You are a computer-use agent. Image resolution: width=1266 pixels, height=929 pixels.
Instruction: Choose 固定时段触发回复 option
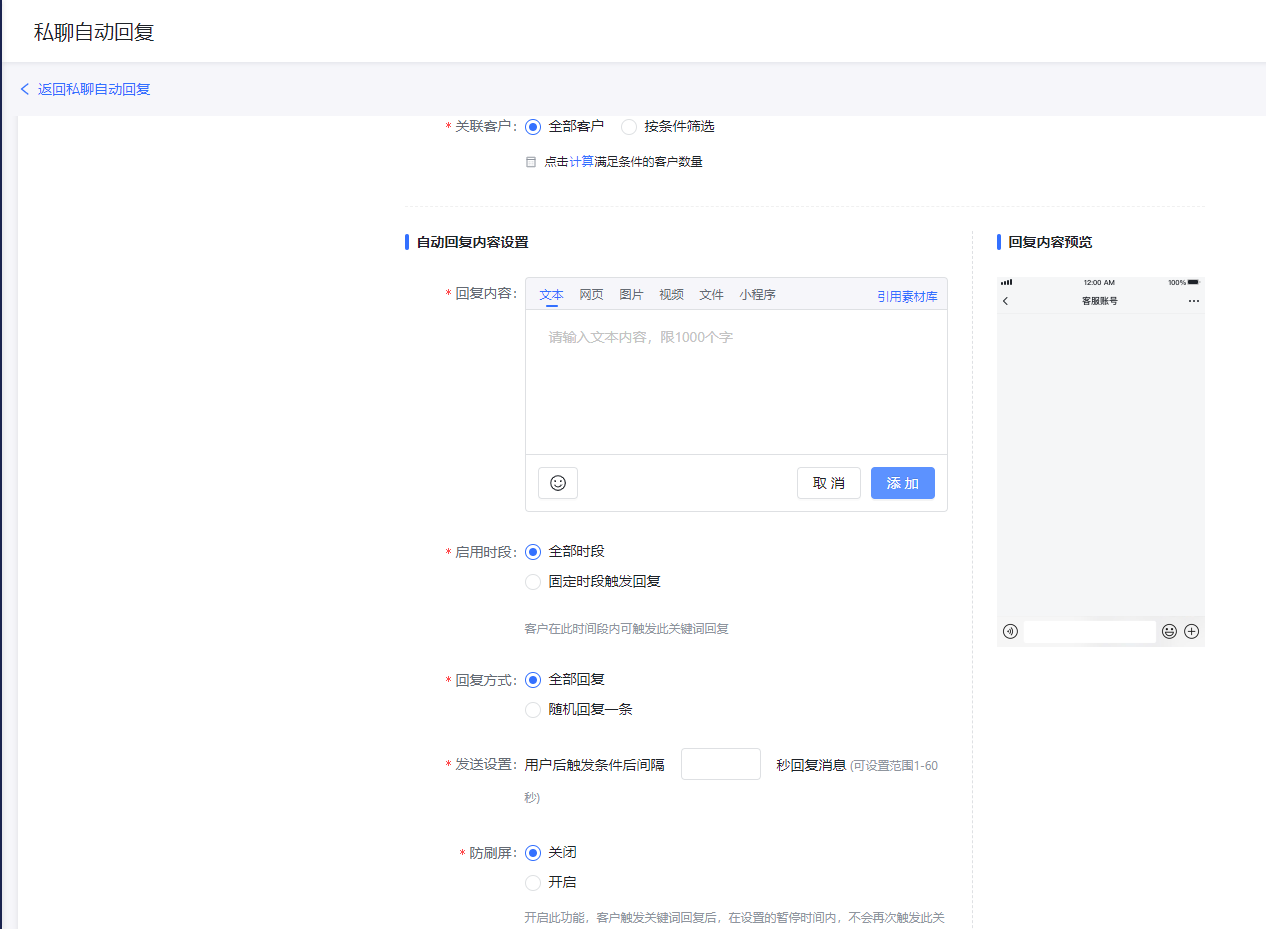tap(533, 582)
